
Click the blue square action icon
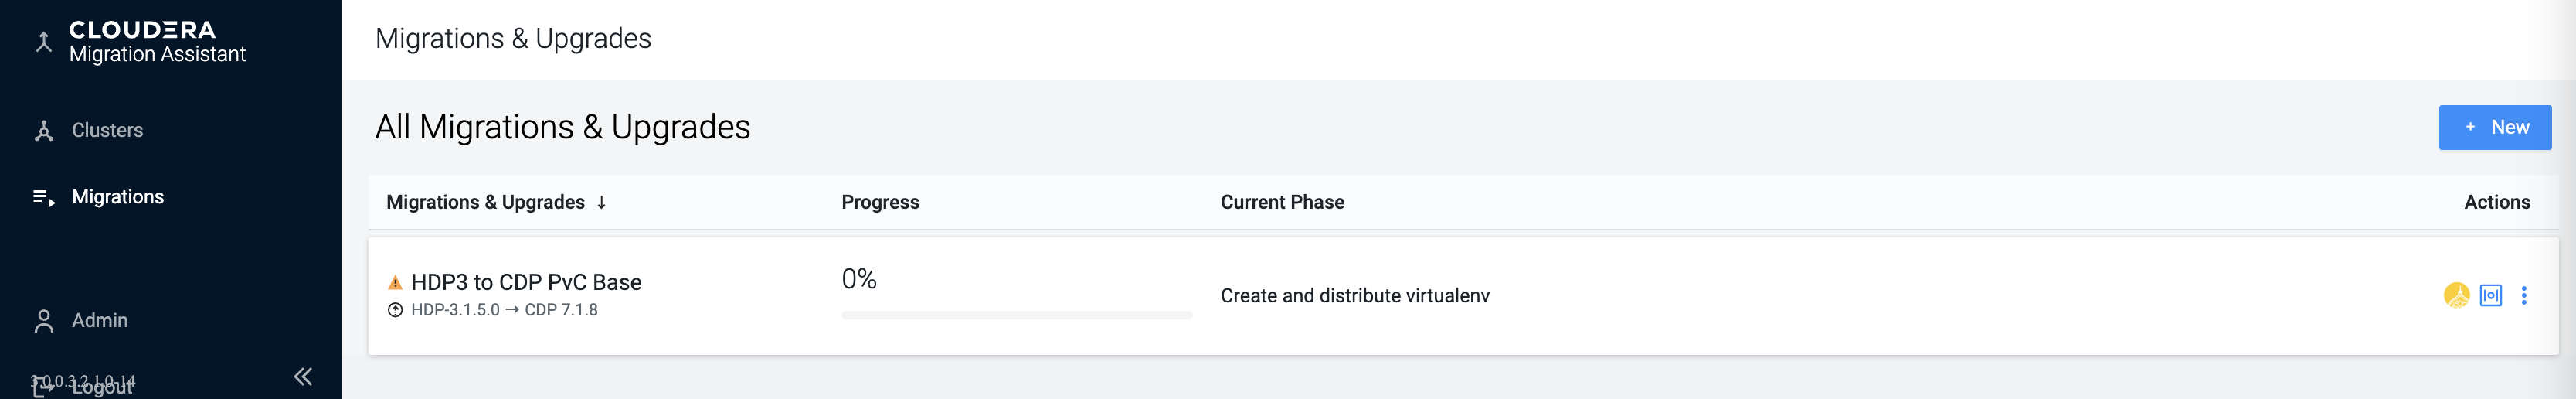click(2491, 295)
